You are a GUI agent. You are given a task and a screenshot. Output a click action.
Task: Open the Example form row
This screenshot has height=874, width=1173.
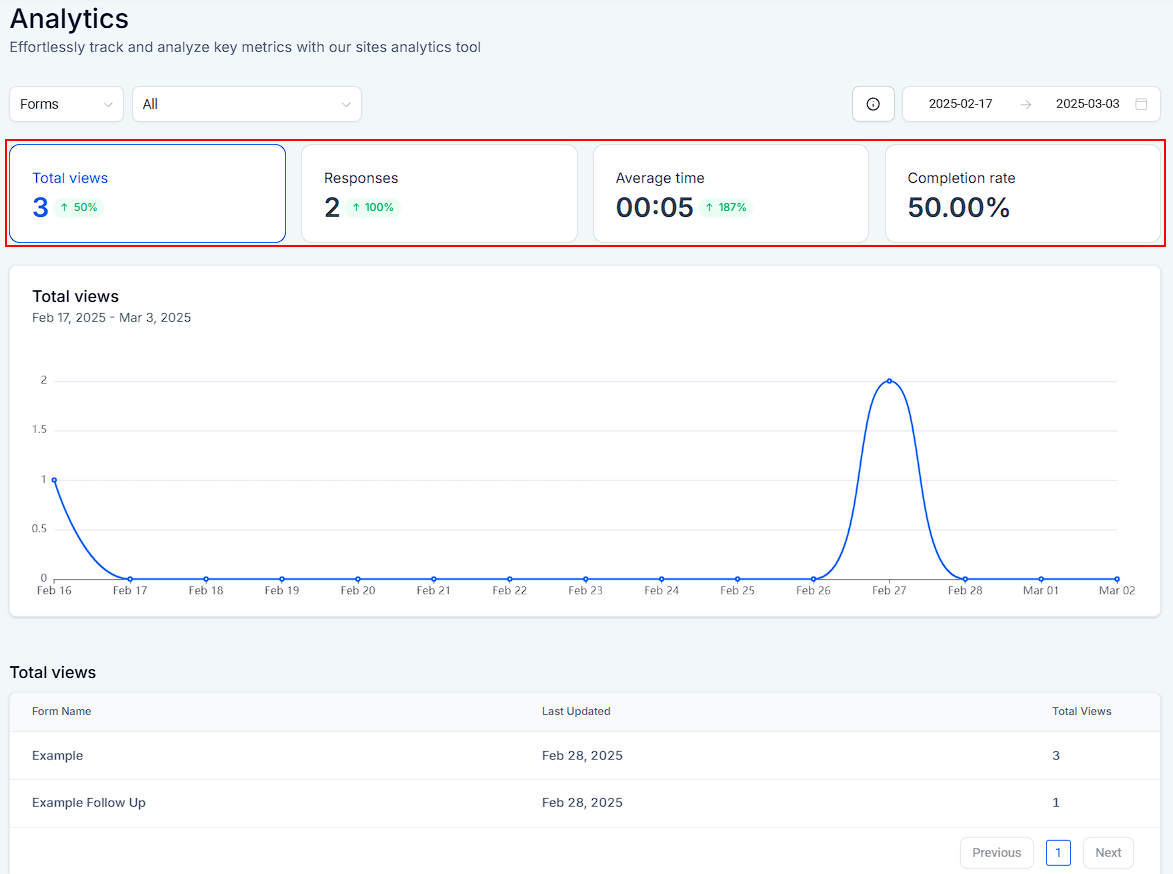[x=58, y=756]
